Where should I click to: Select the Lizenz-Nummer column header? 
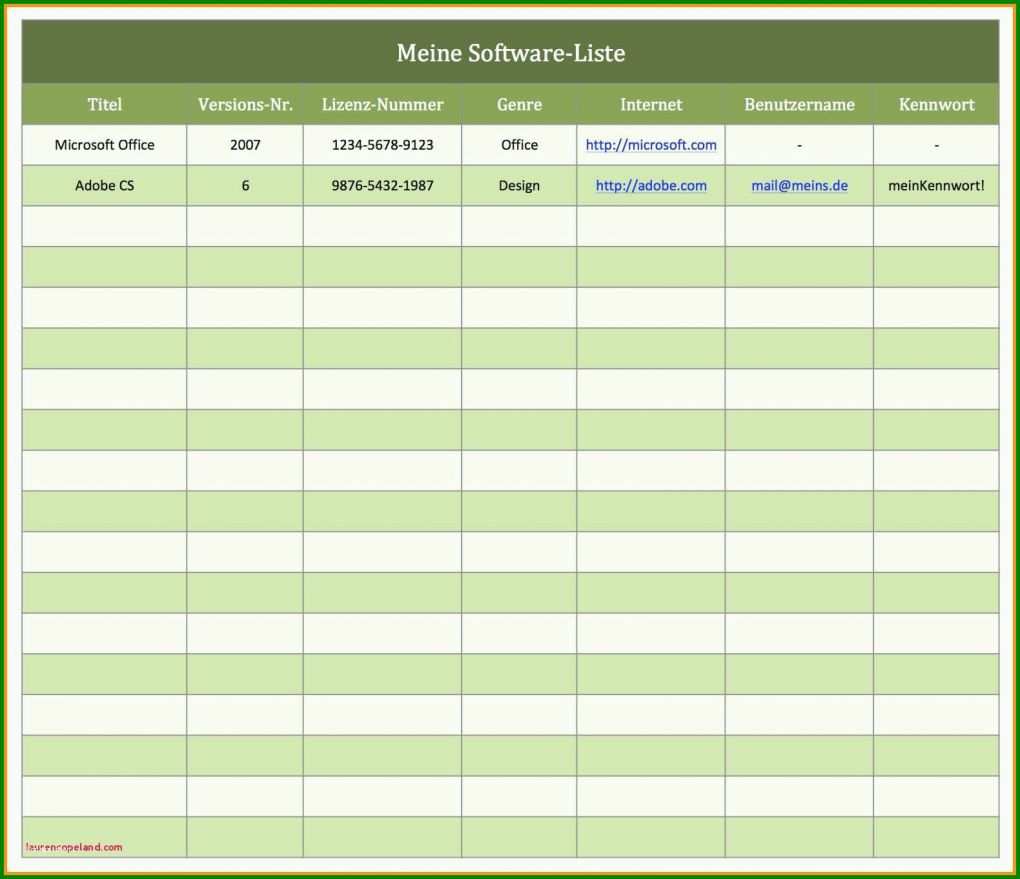382,104
